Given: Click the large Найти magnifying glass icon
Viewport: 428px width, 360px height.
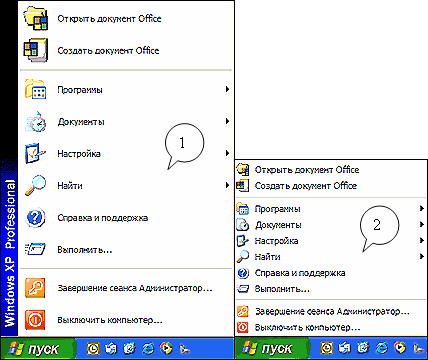Looking at the screenshot, I should point(35,185).
